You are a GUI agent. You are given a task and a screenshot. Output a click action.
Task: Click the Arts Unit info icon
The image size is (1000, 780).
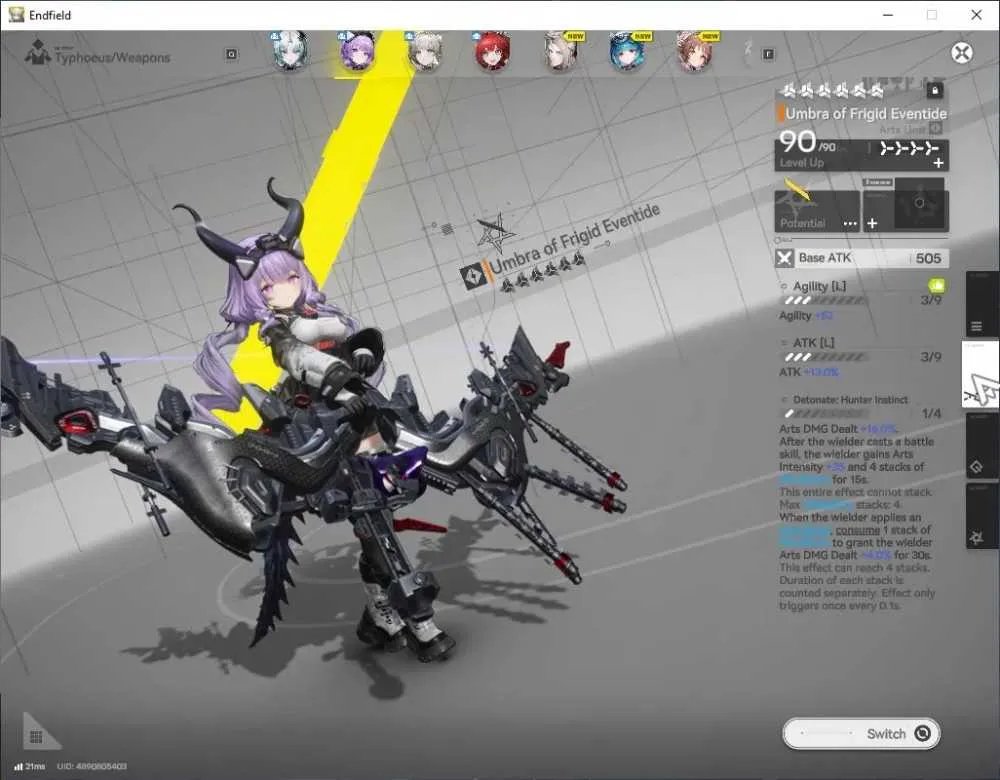point(935,128)
